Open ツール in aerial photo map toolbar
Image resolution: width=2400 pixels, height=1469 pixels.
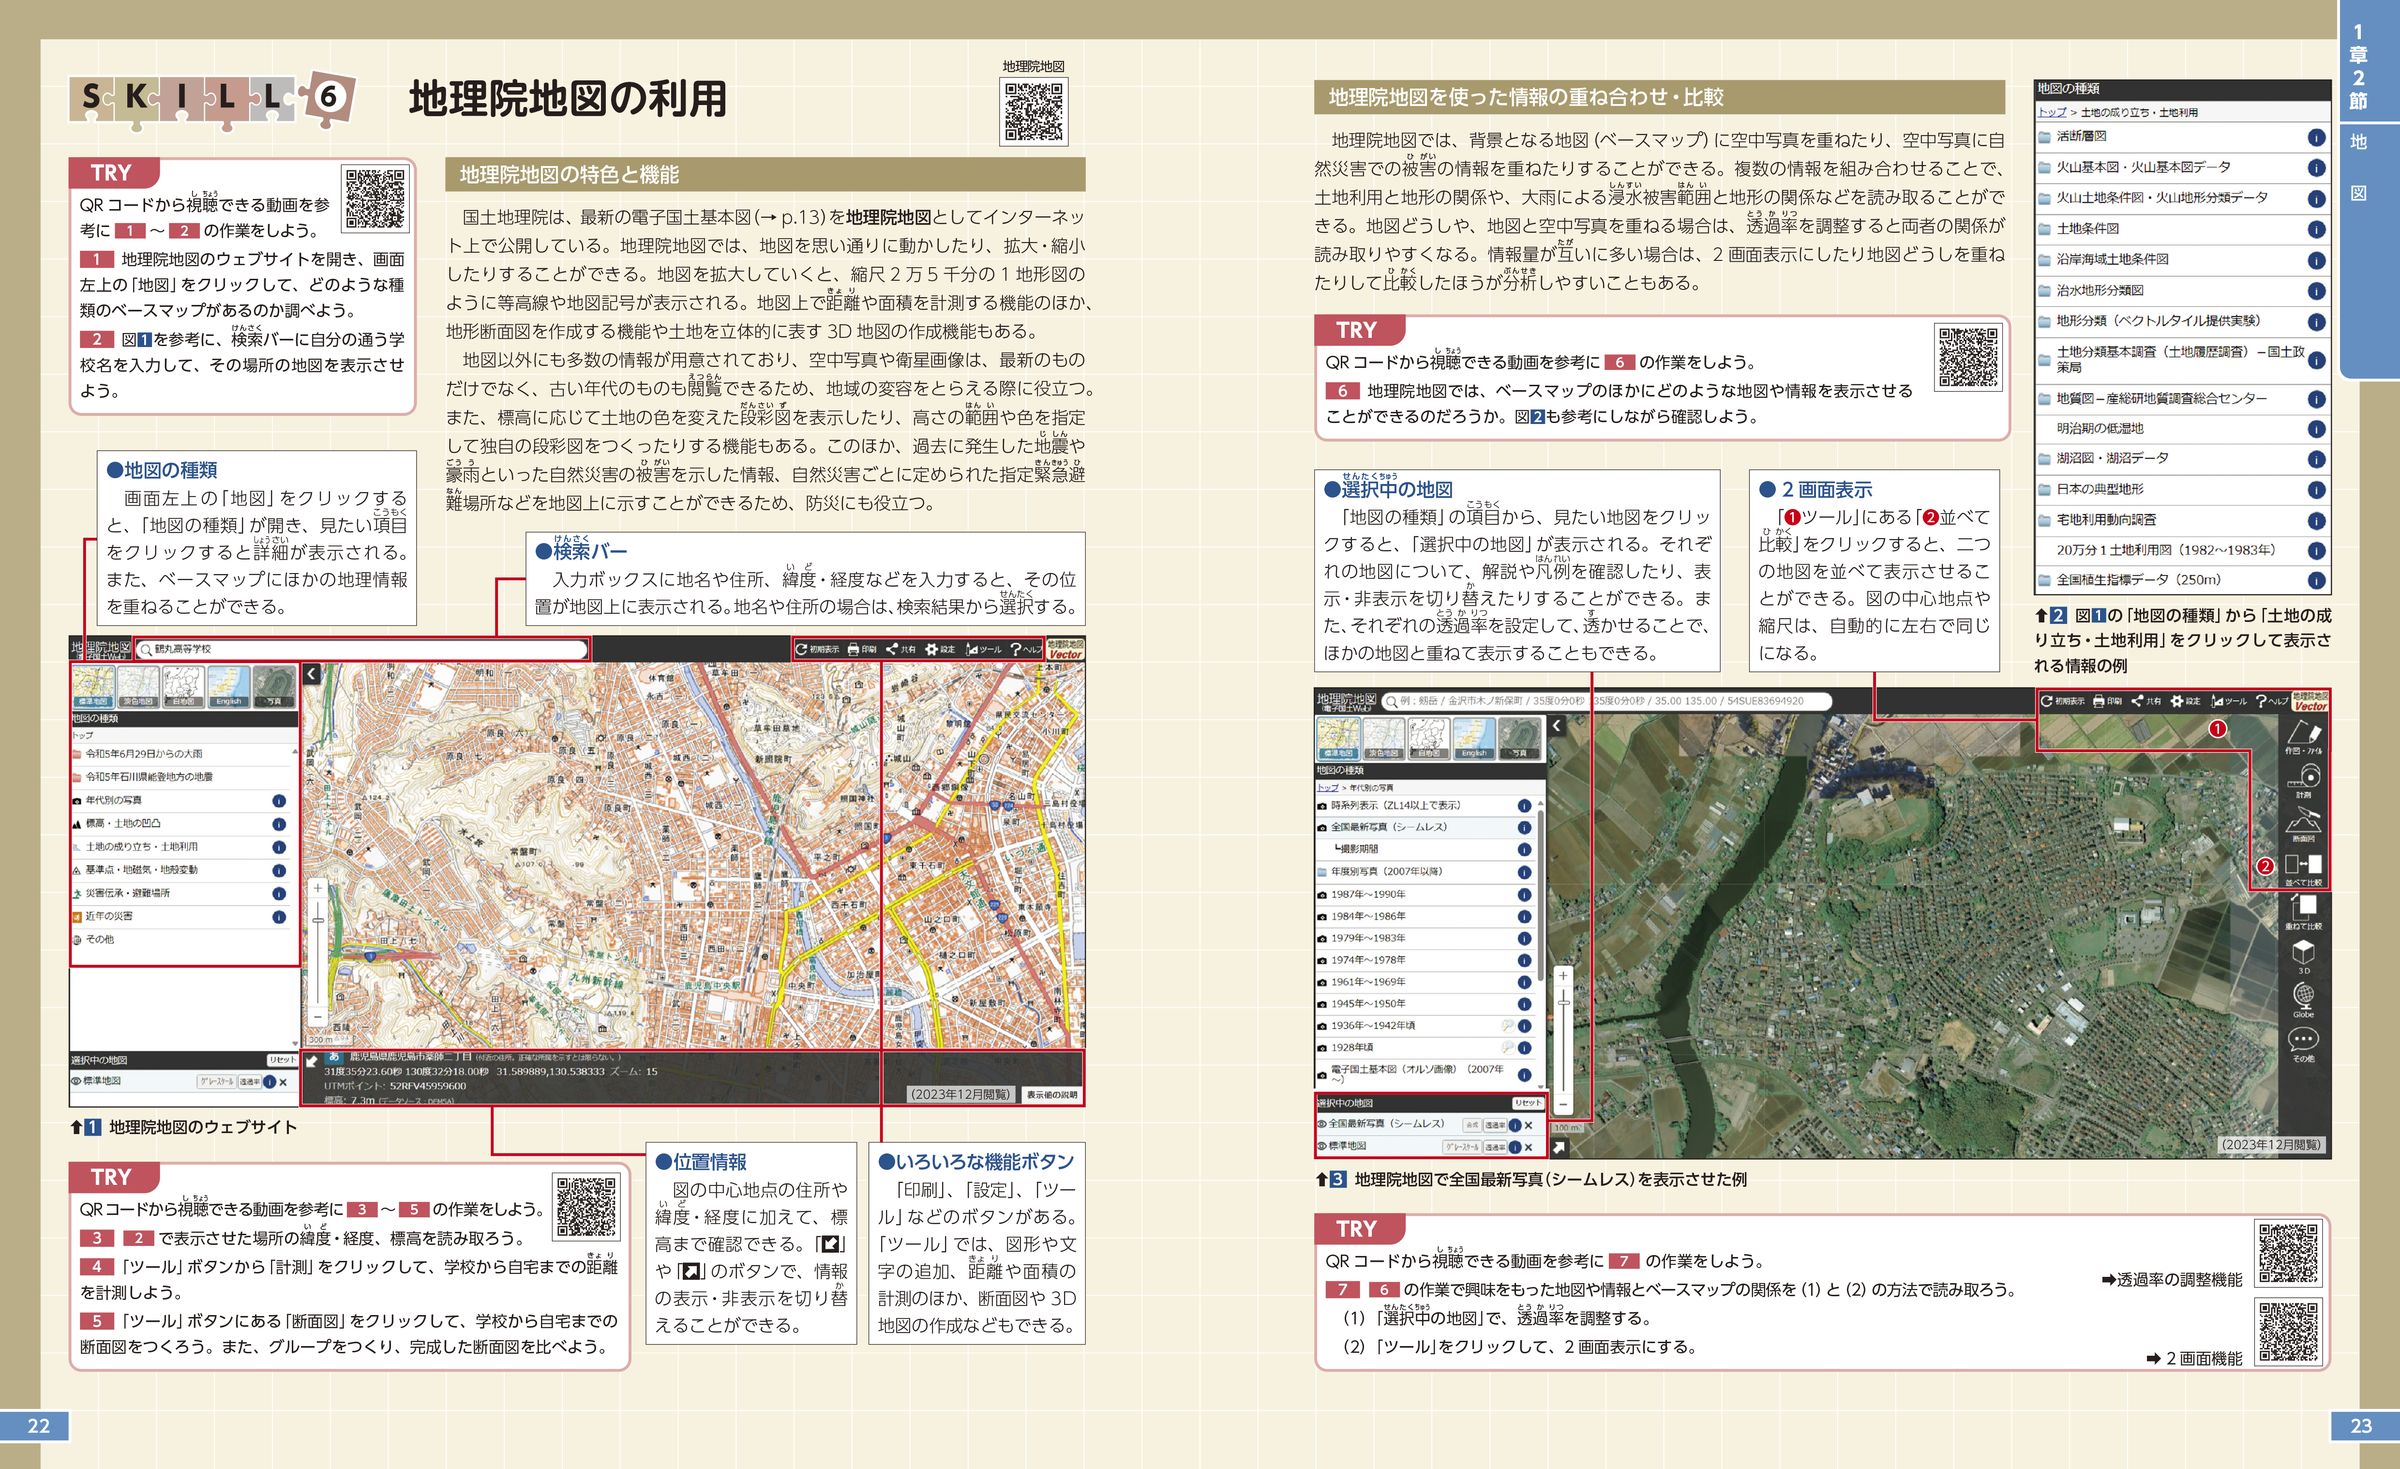[x=2229, y=701]
